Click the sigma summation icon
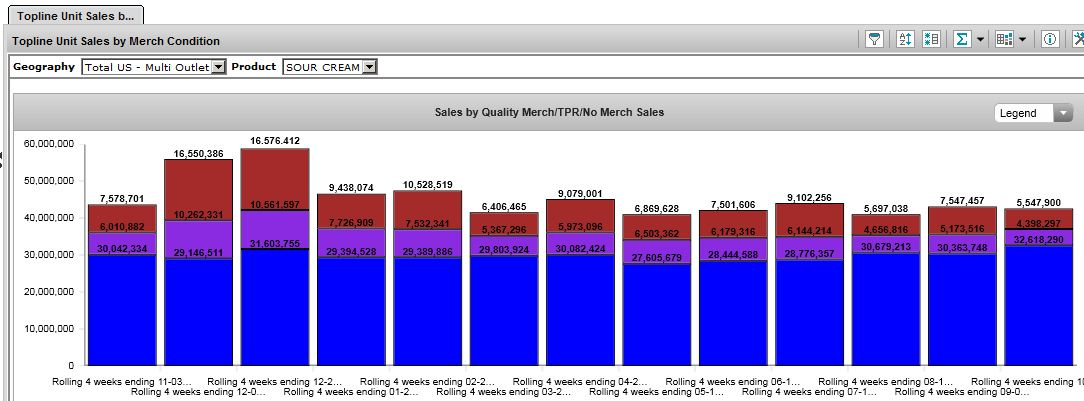This screenshot has width=1084, height=401. (x=962, y=40)
